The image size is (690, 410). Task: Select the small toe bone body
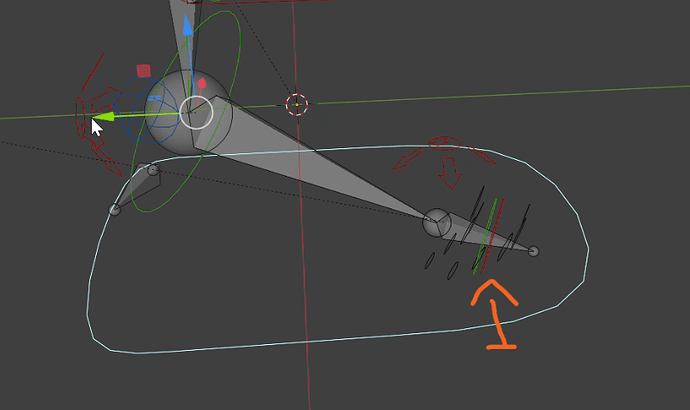(x=139, y=185)
